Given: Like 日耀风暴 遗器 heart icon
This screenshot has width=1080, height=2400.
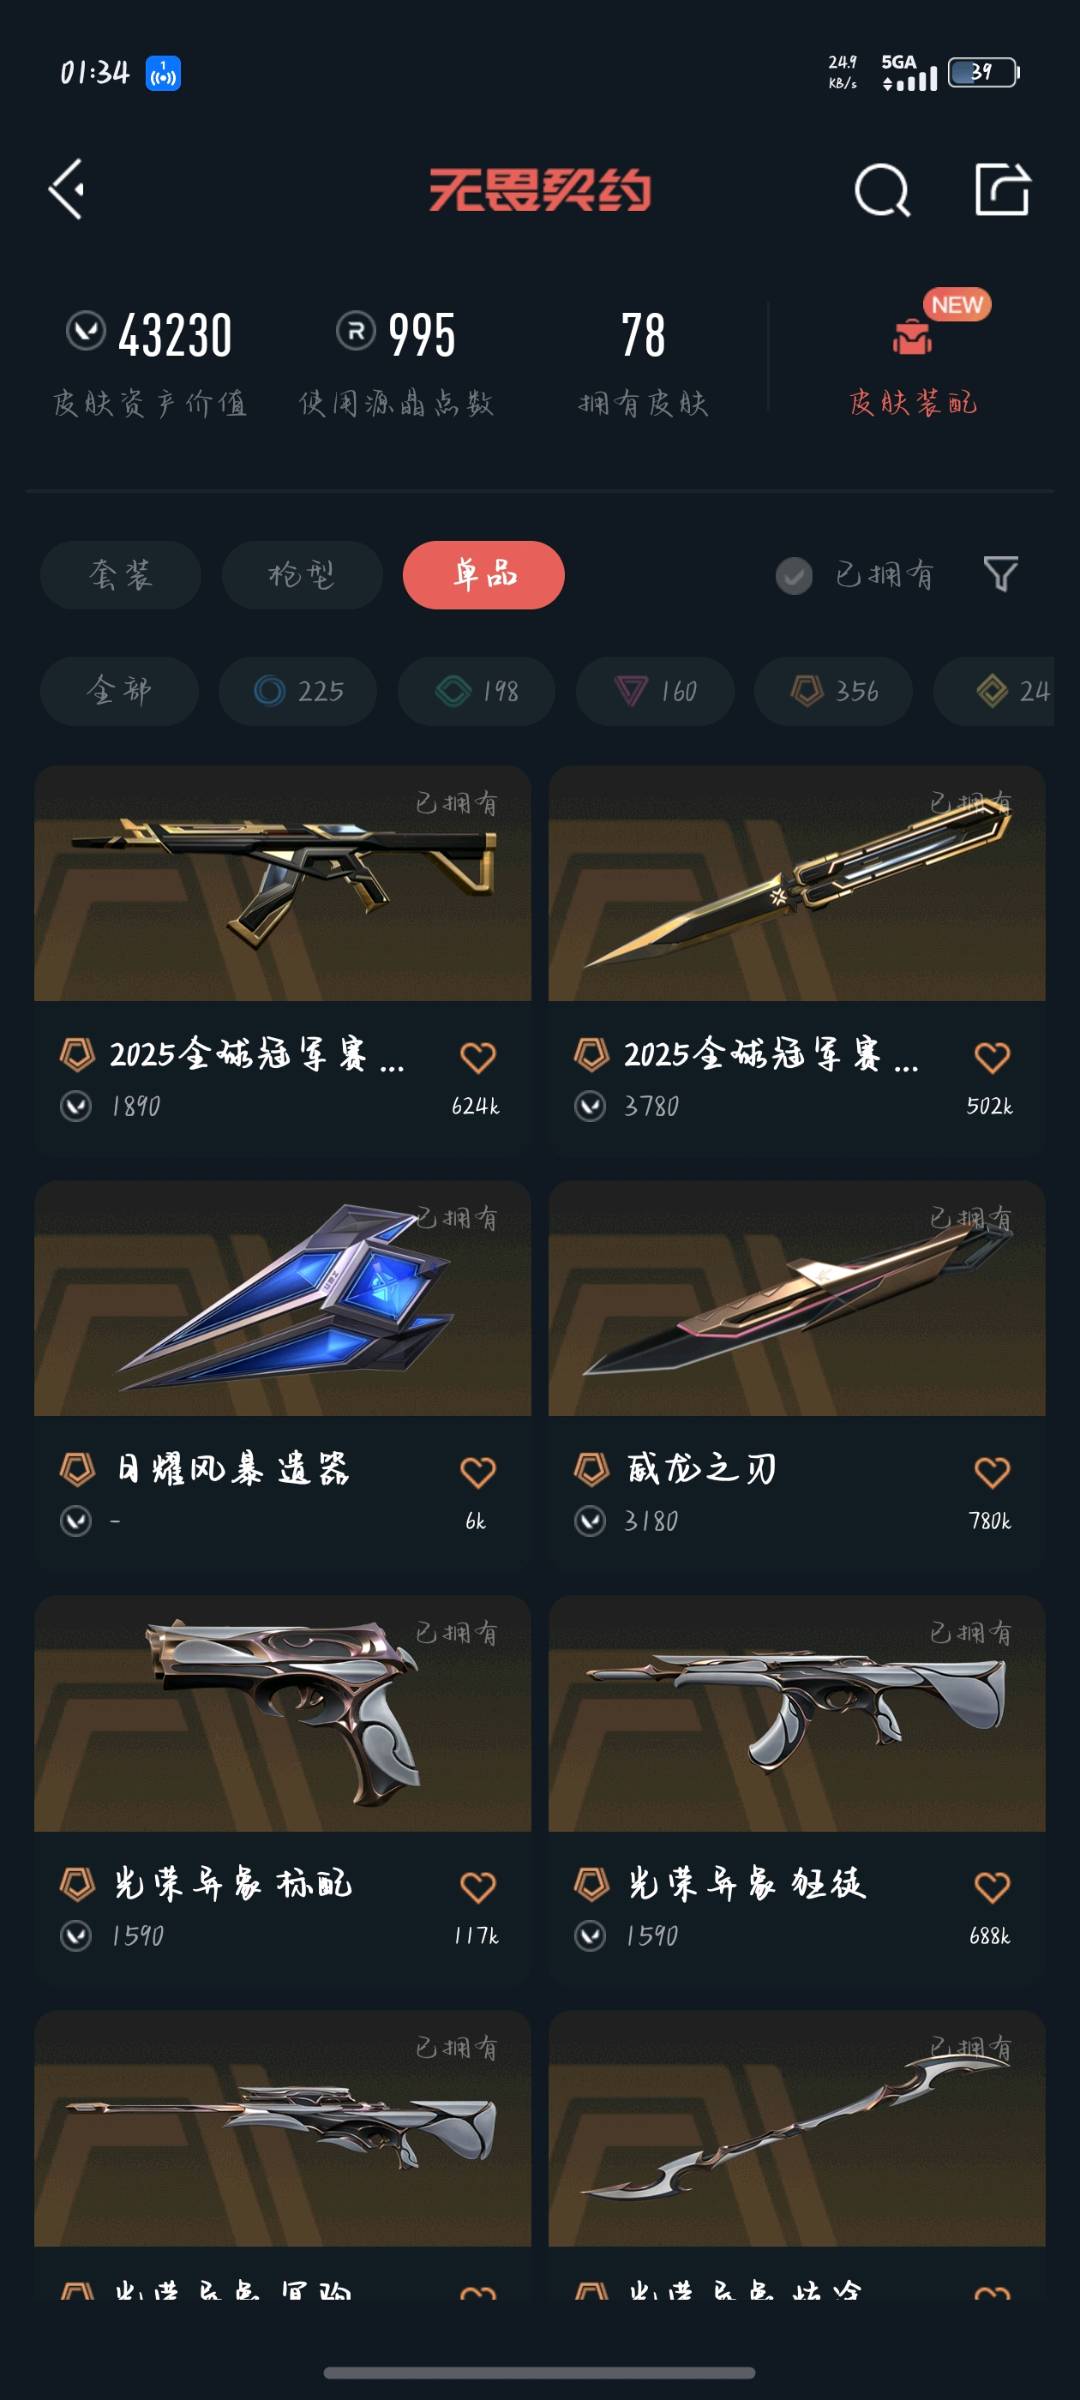Looking at the screenshot, I should [478, 1471].
